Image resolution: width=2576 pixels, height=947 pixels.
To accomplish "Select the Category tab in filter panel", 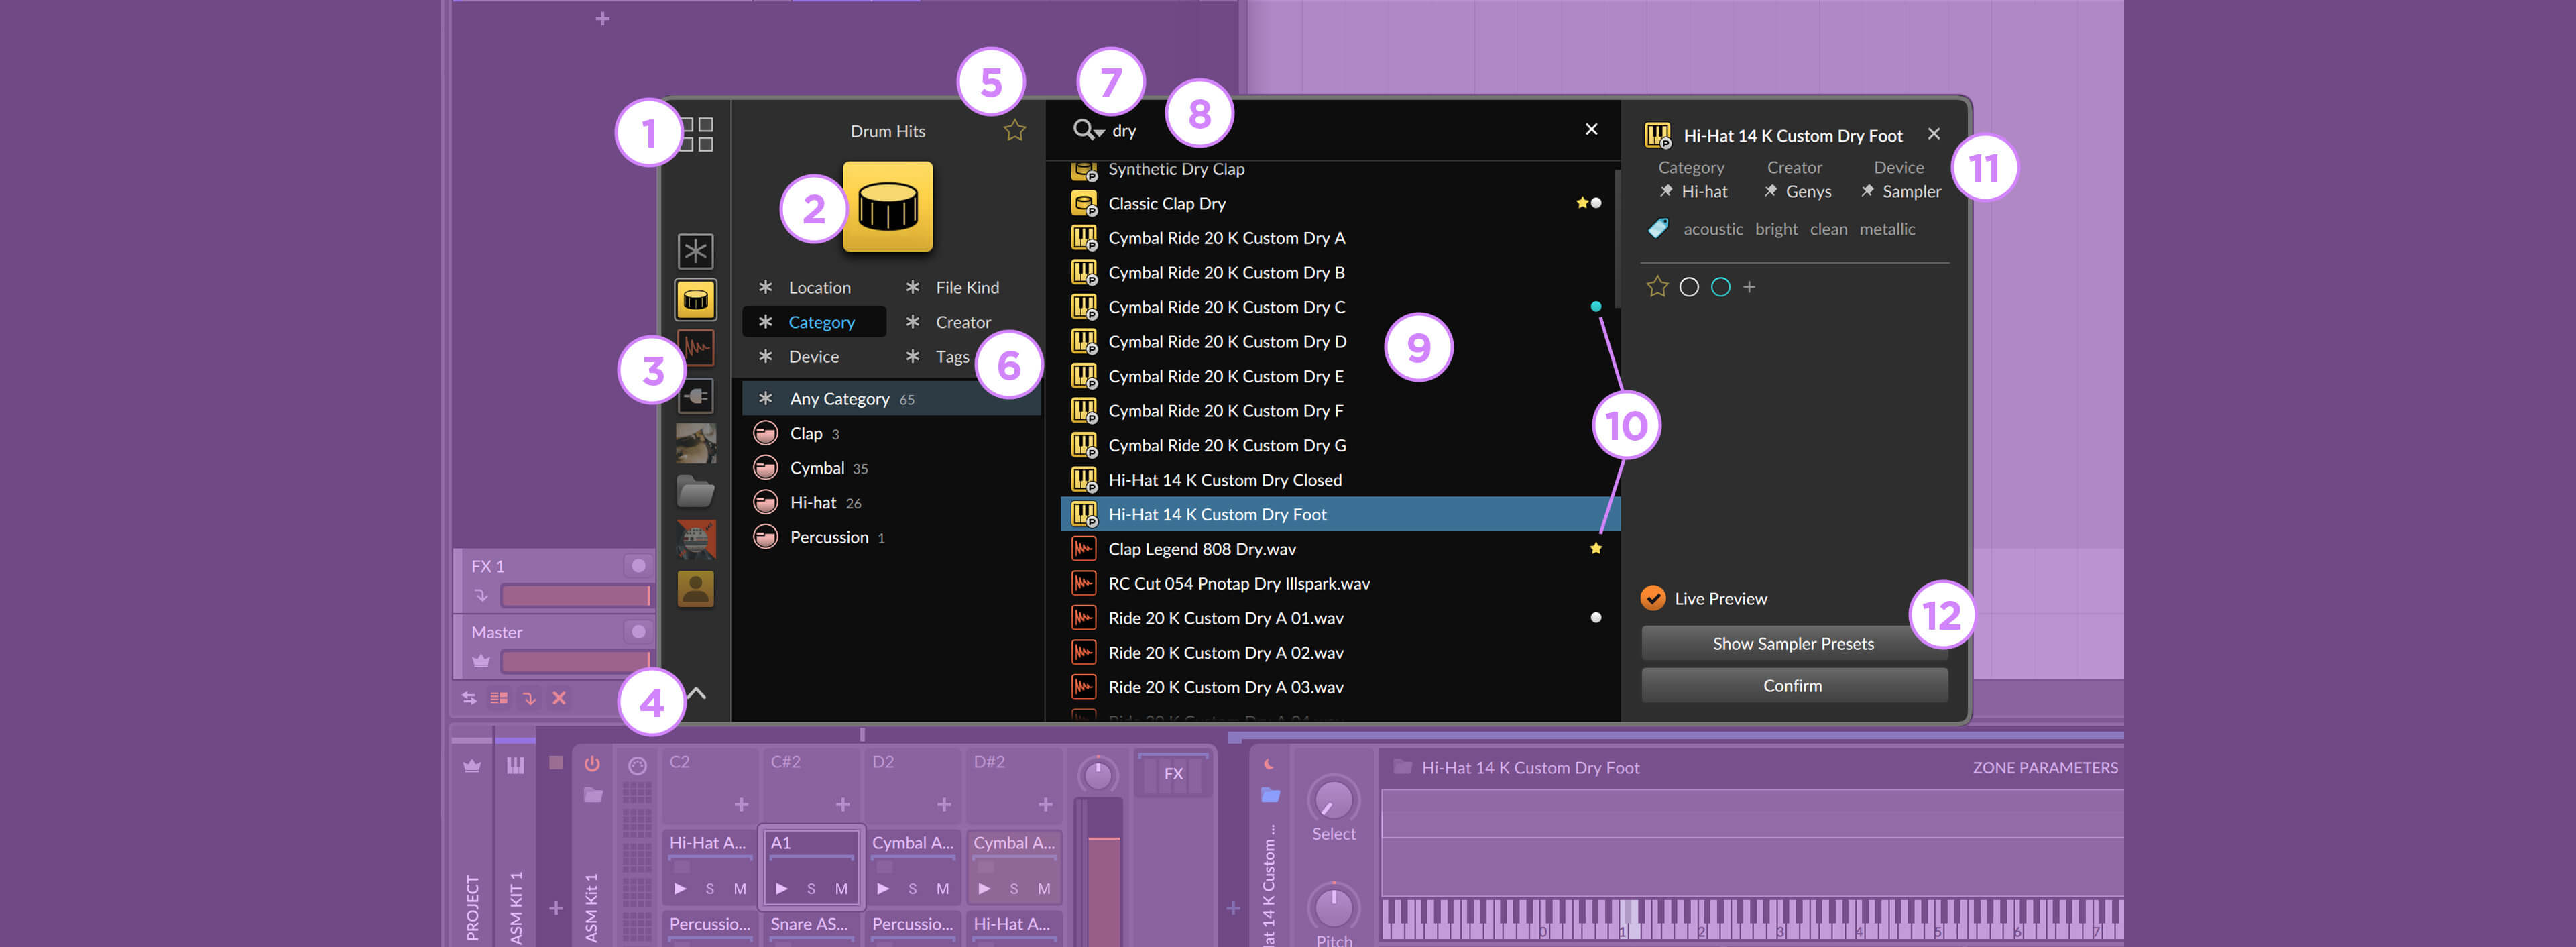I will pyautogui.click(x=820, y=321).
